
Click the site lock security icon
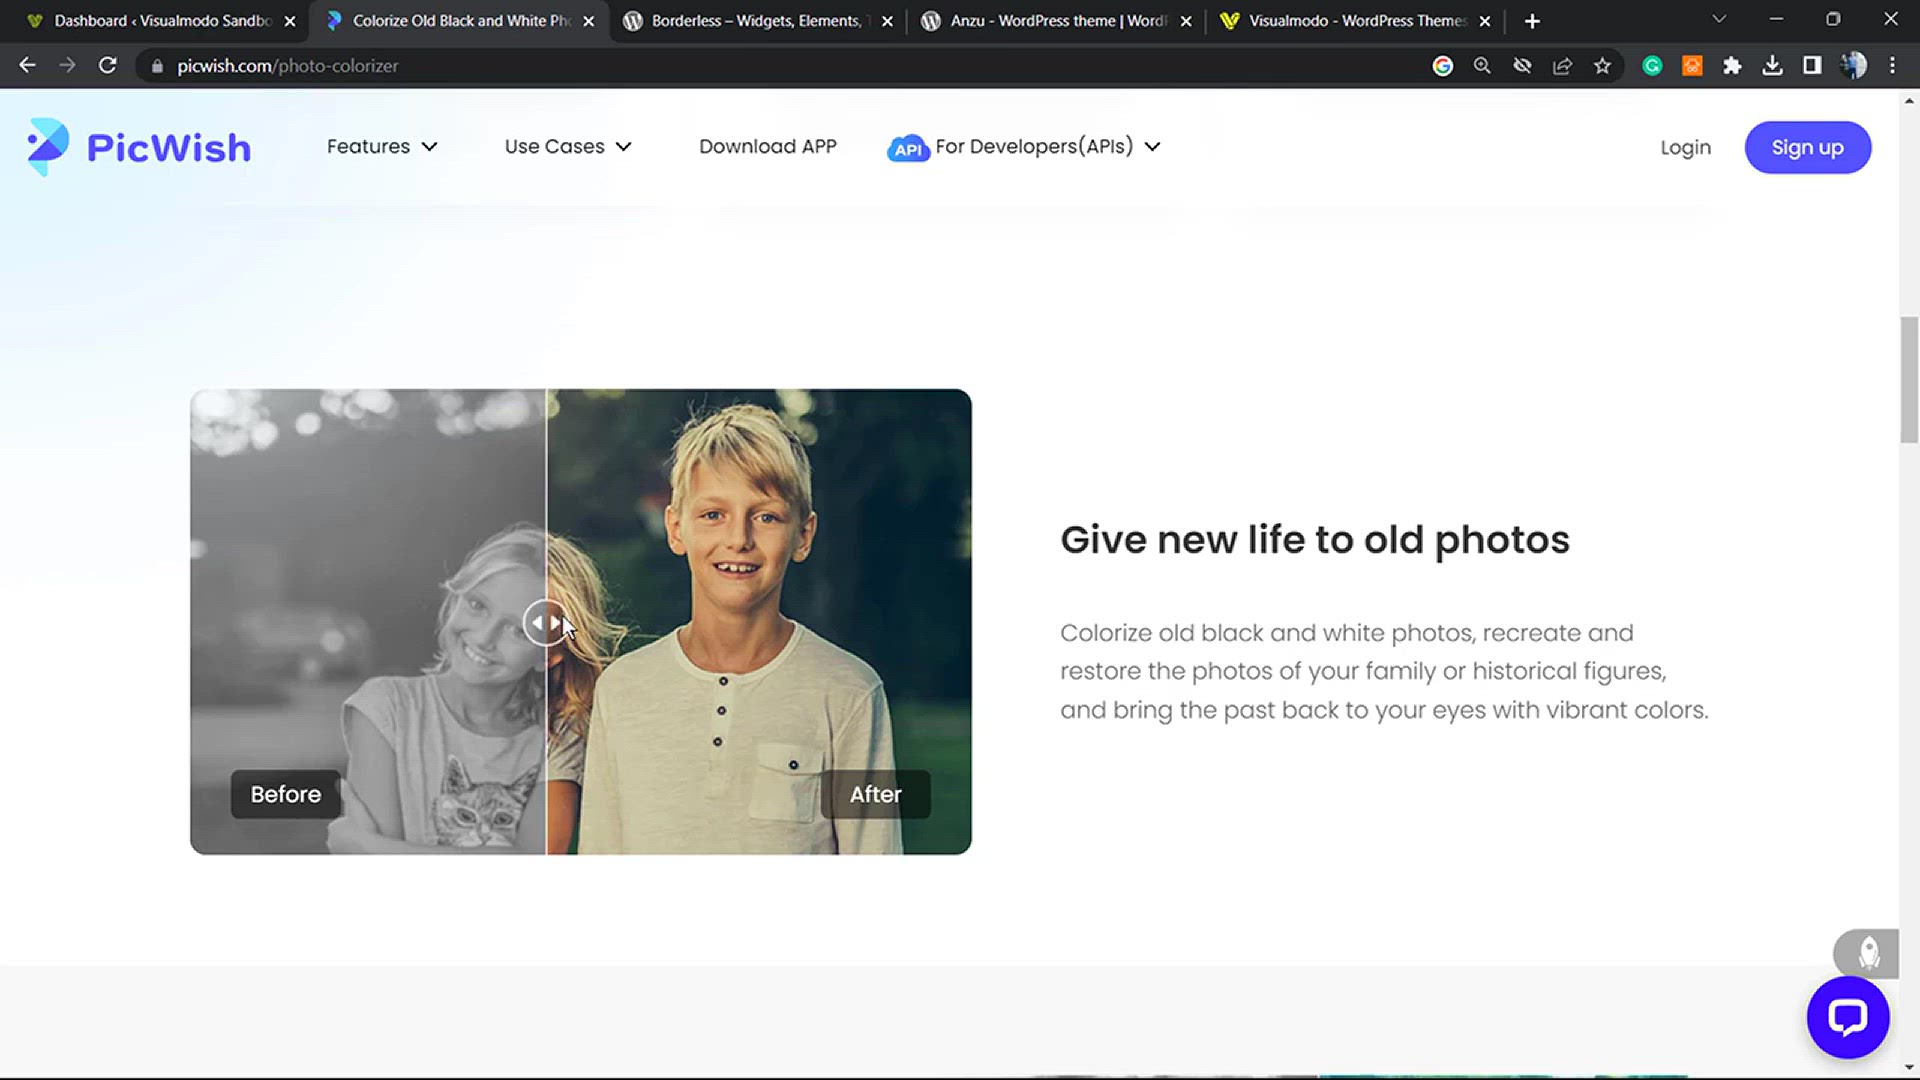point(157,66)
